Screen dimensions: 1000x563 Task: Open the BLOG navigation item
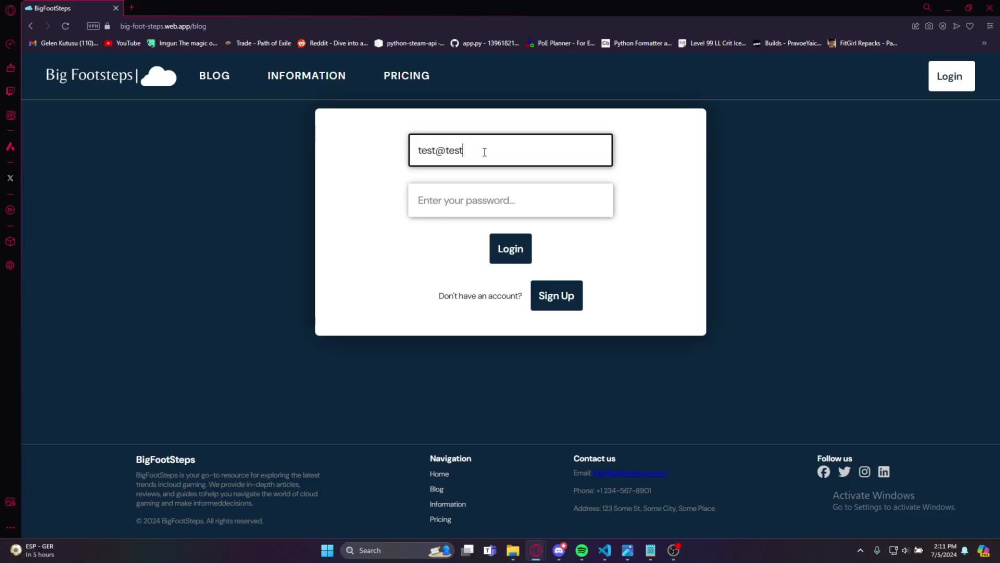(x=214, y=75)
